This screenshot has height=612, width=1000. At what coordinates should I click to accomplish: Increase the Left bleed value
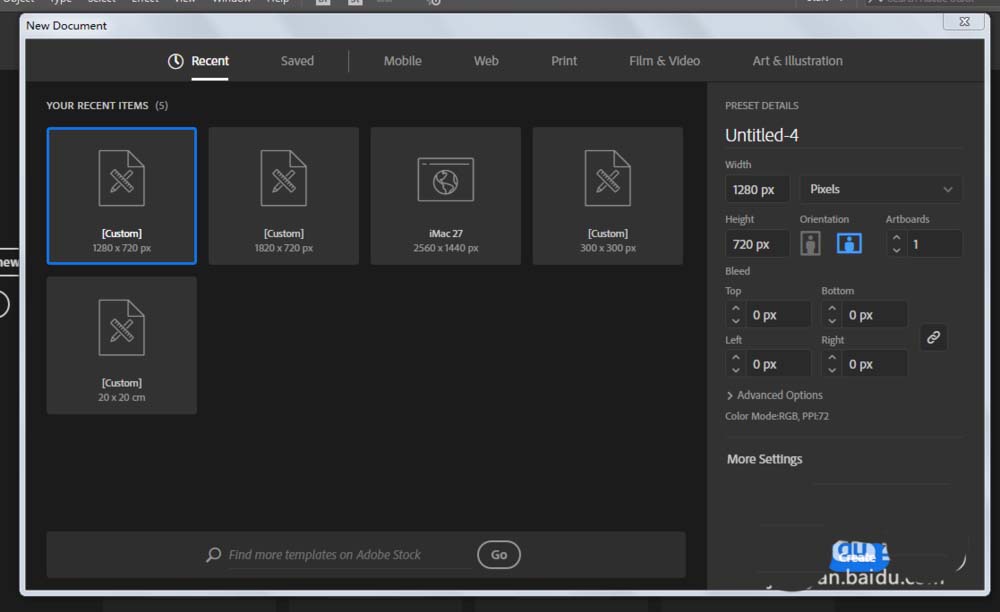tap(735, 357)
